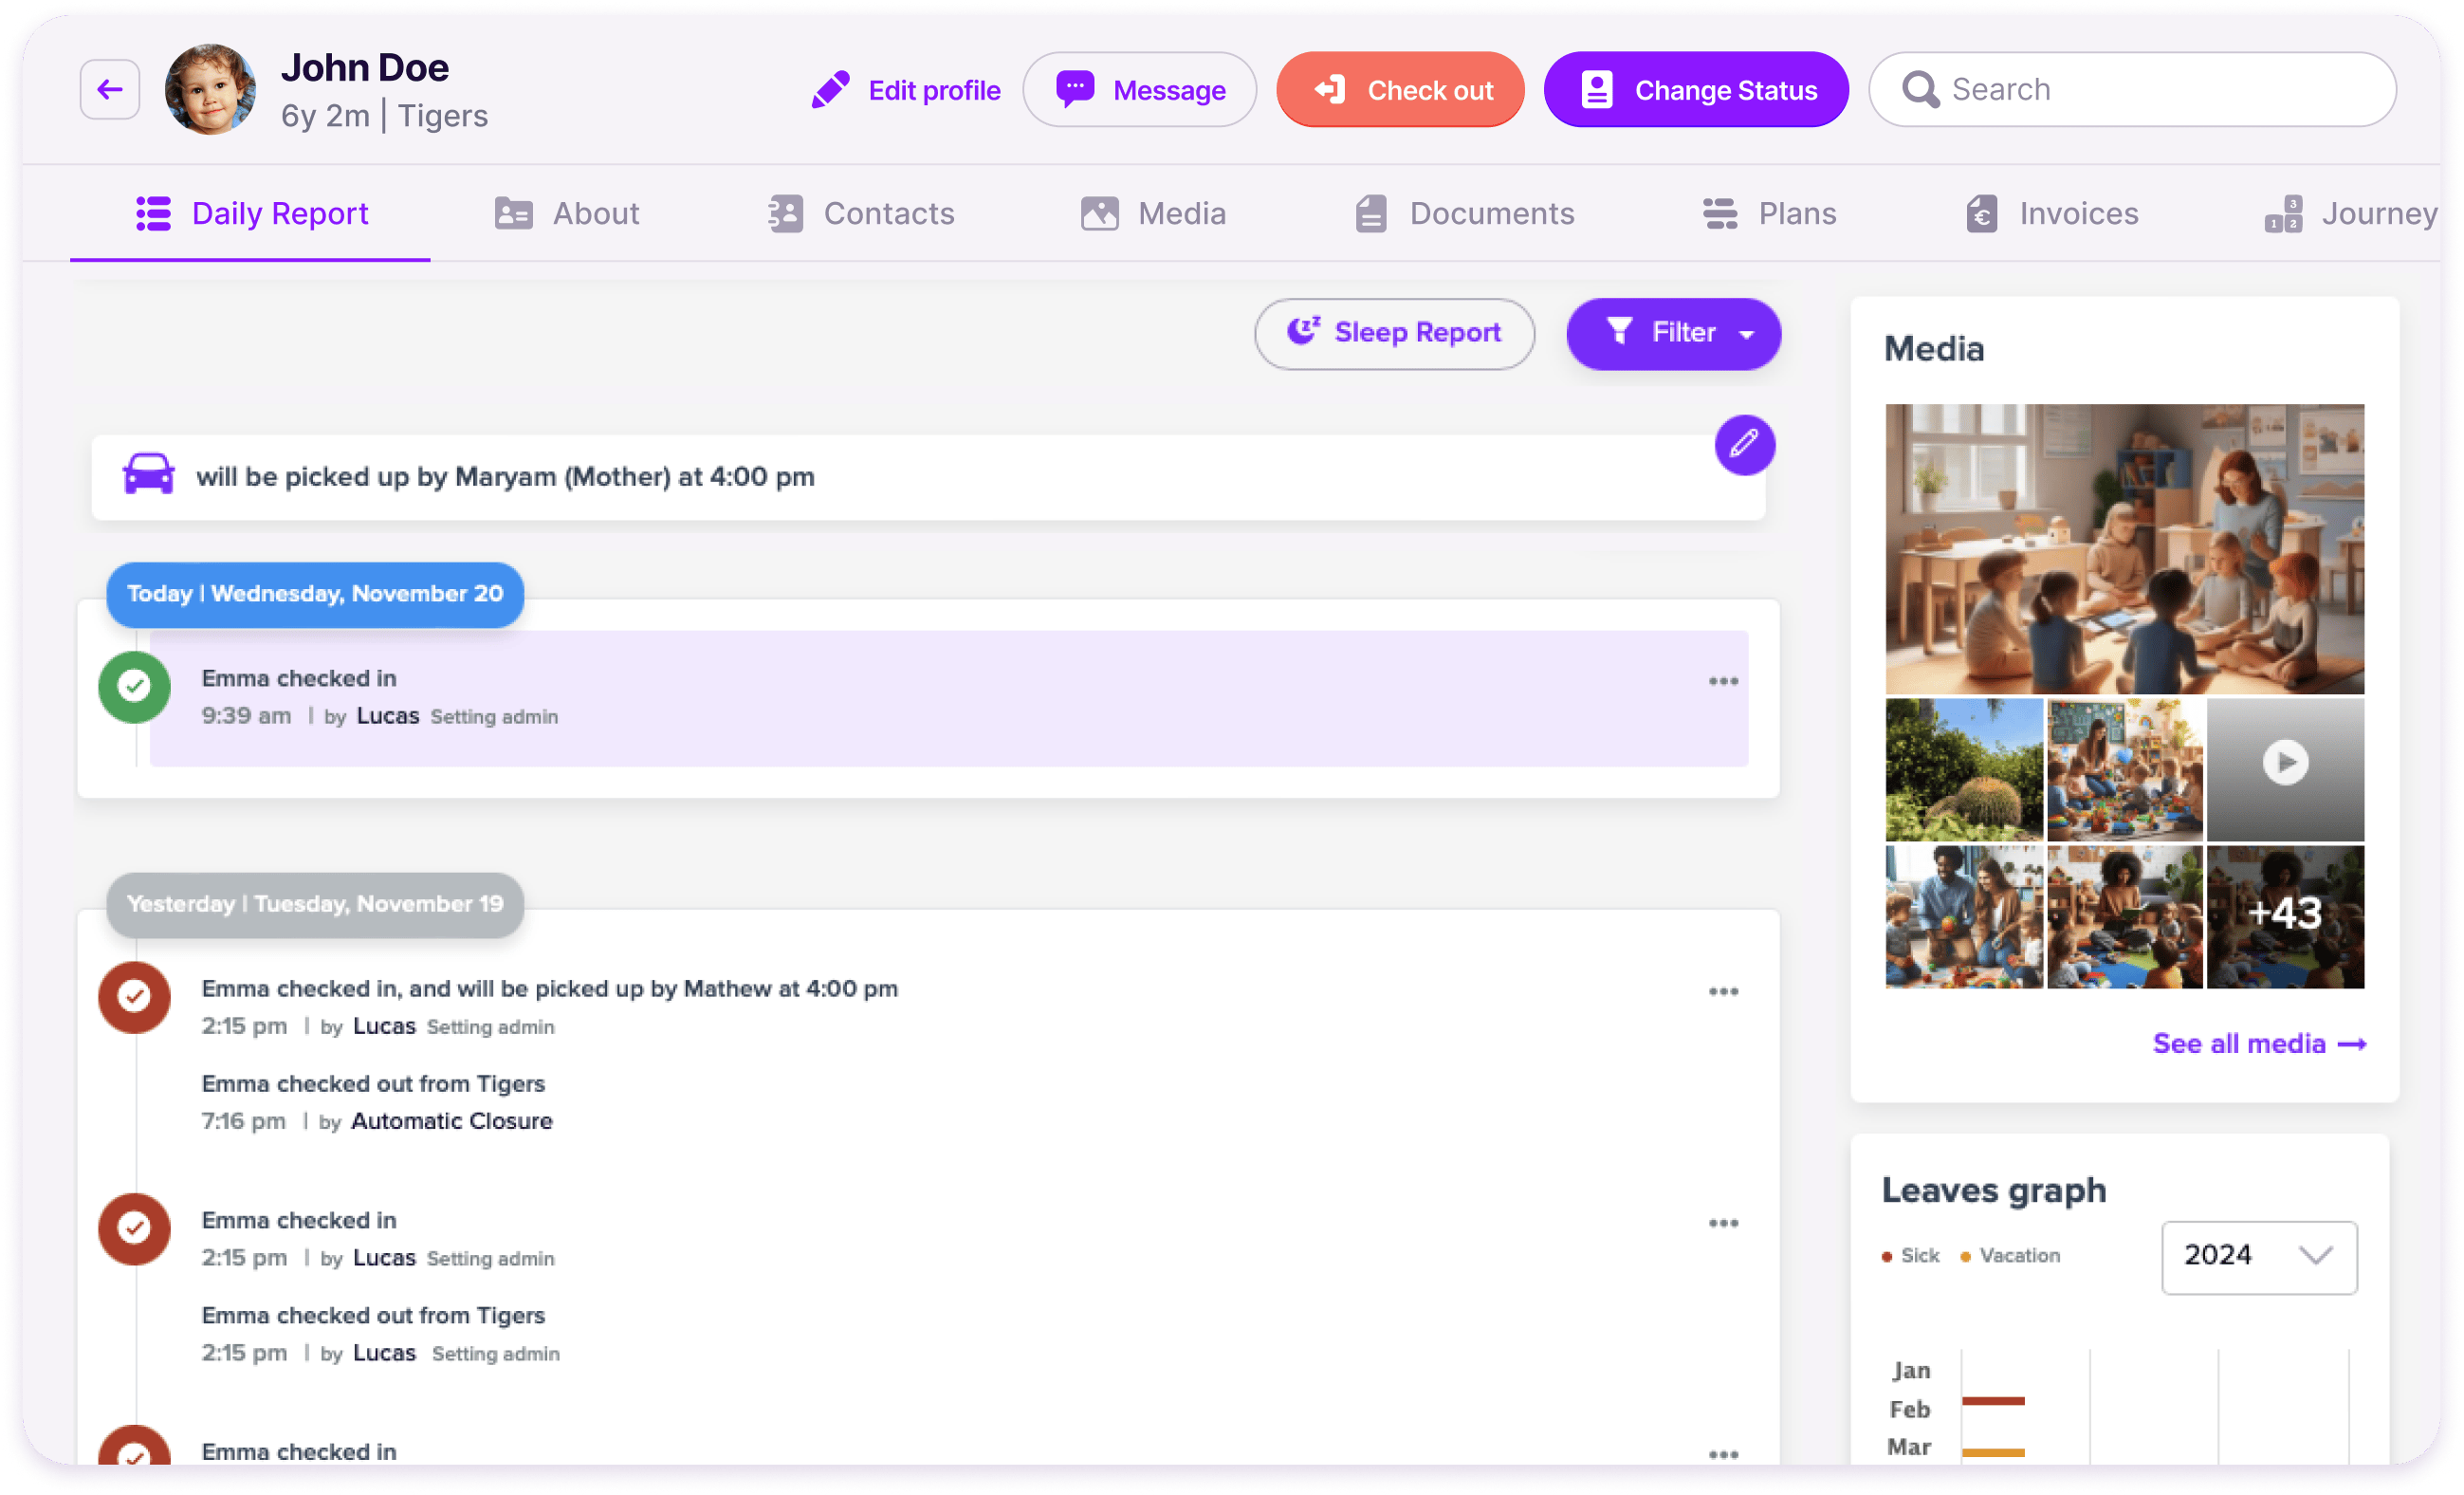The image size is (2464, 1495).
Task: Click the edit pencil icon on pickup card
Action: (1744, 444)
